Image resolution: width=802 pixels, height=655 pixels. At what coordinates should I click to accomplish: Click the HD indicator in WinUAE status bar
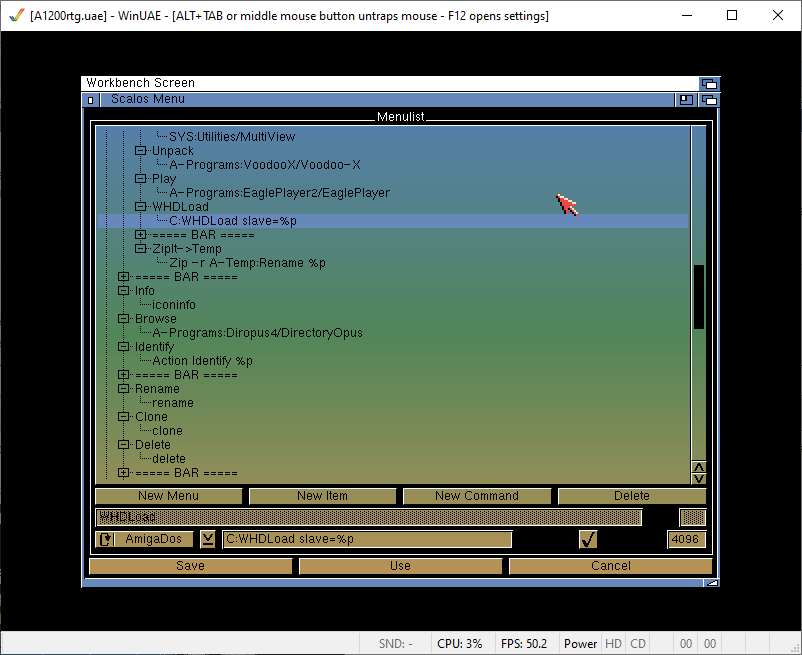[613, 644]
